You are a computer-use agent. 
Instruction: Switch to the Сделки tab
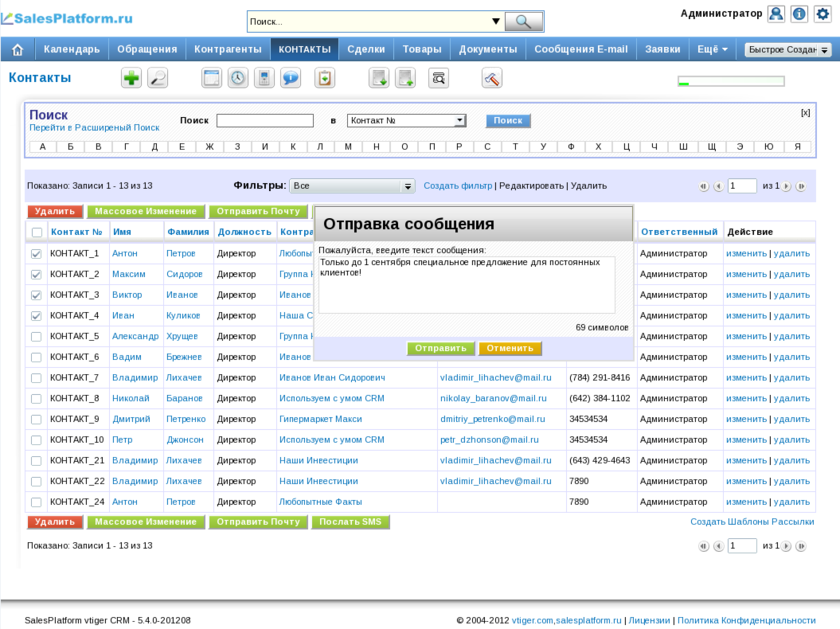tap(366, 49)
